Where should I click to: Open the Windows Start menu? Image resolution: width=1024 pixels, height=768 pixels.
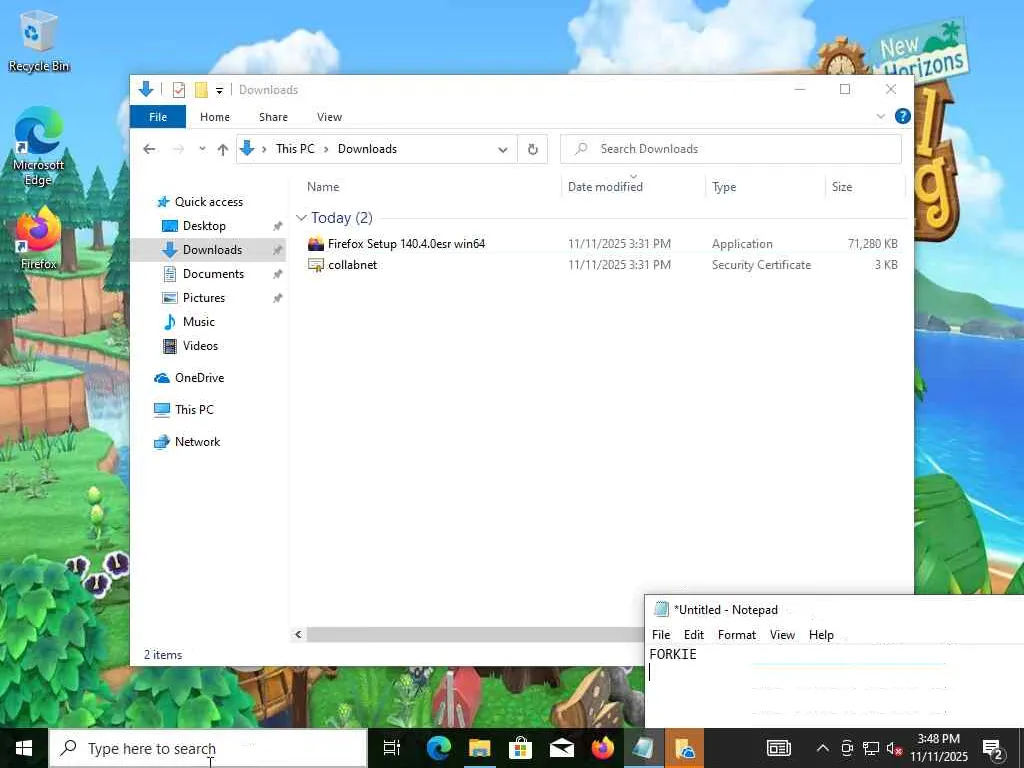point(24,748)
